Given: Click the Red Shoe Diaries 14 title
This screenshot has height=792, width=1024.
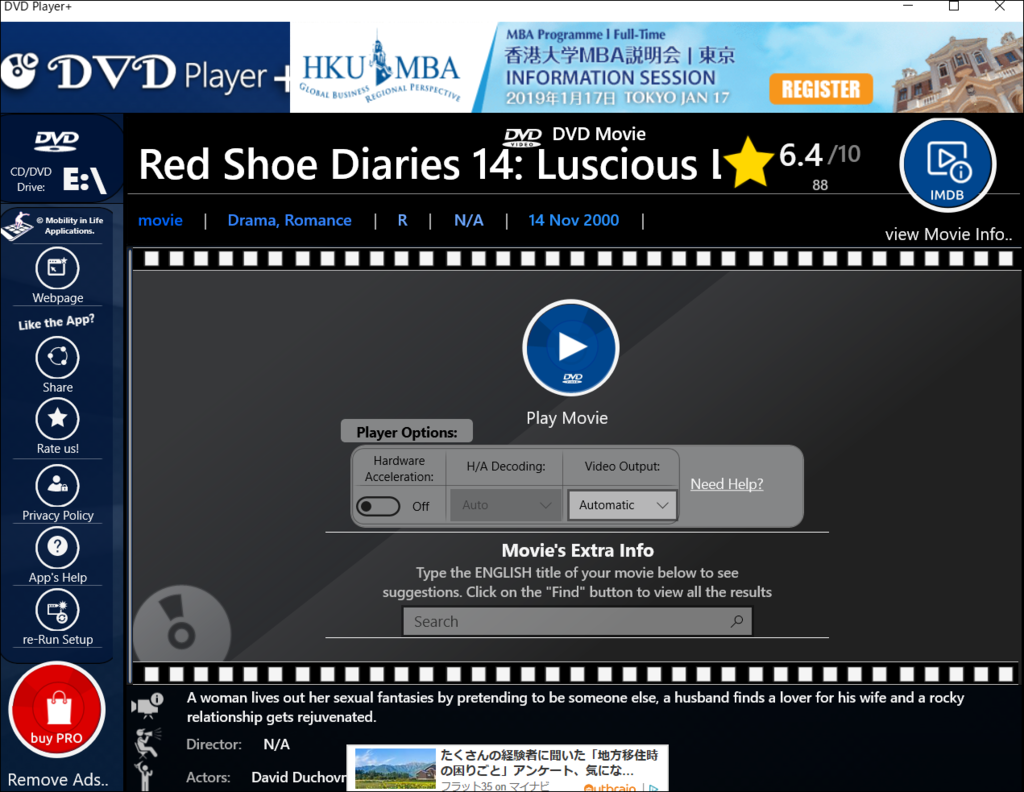Looking at the screenshot, I should point(430,164).
